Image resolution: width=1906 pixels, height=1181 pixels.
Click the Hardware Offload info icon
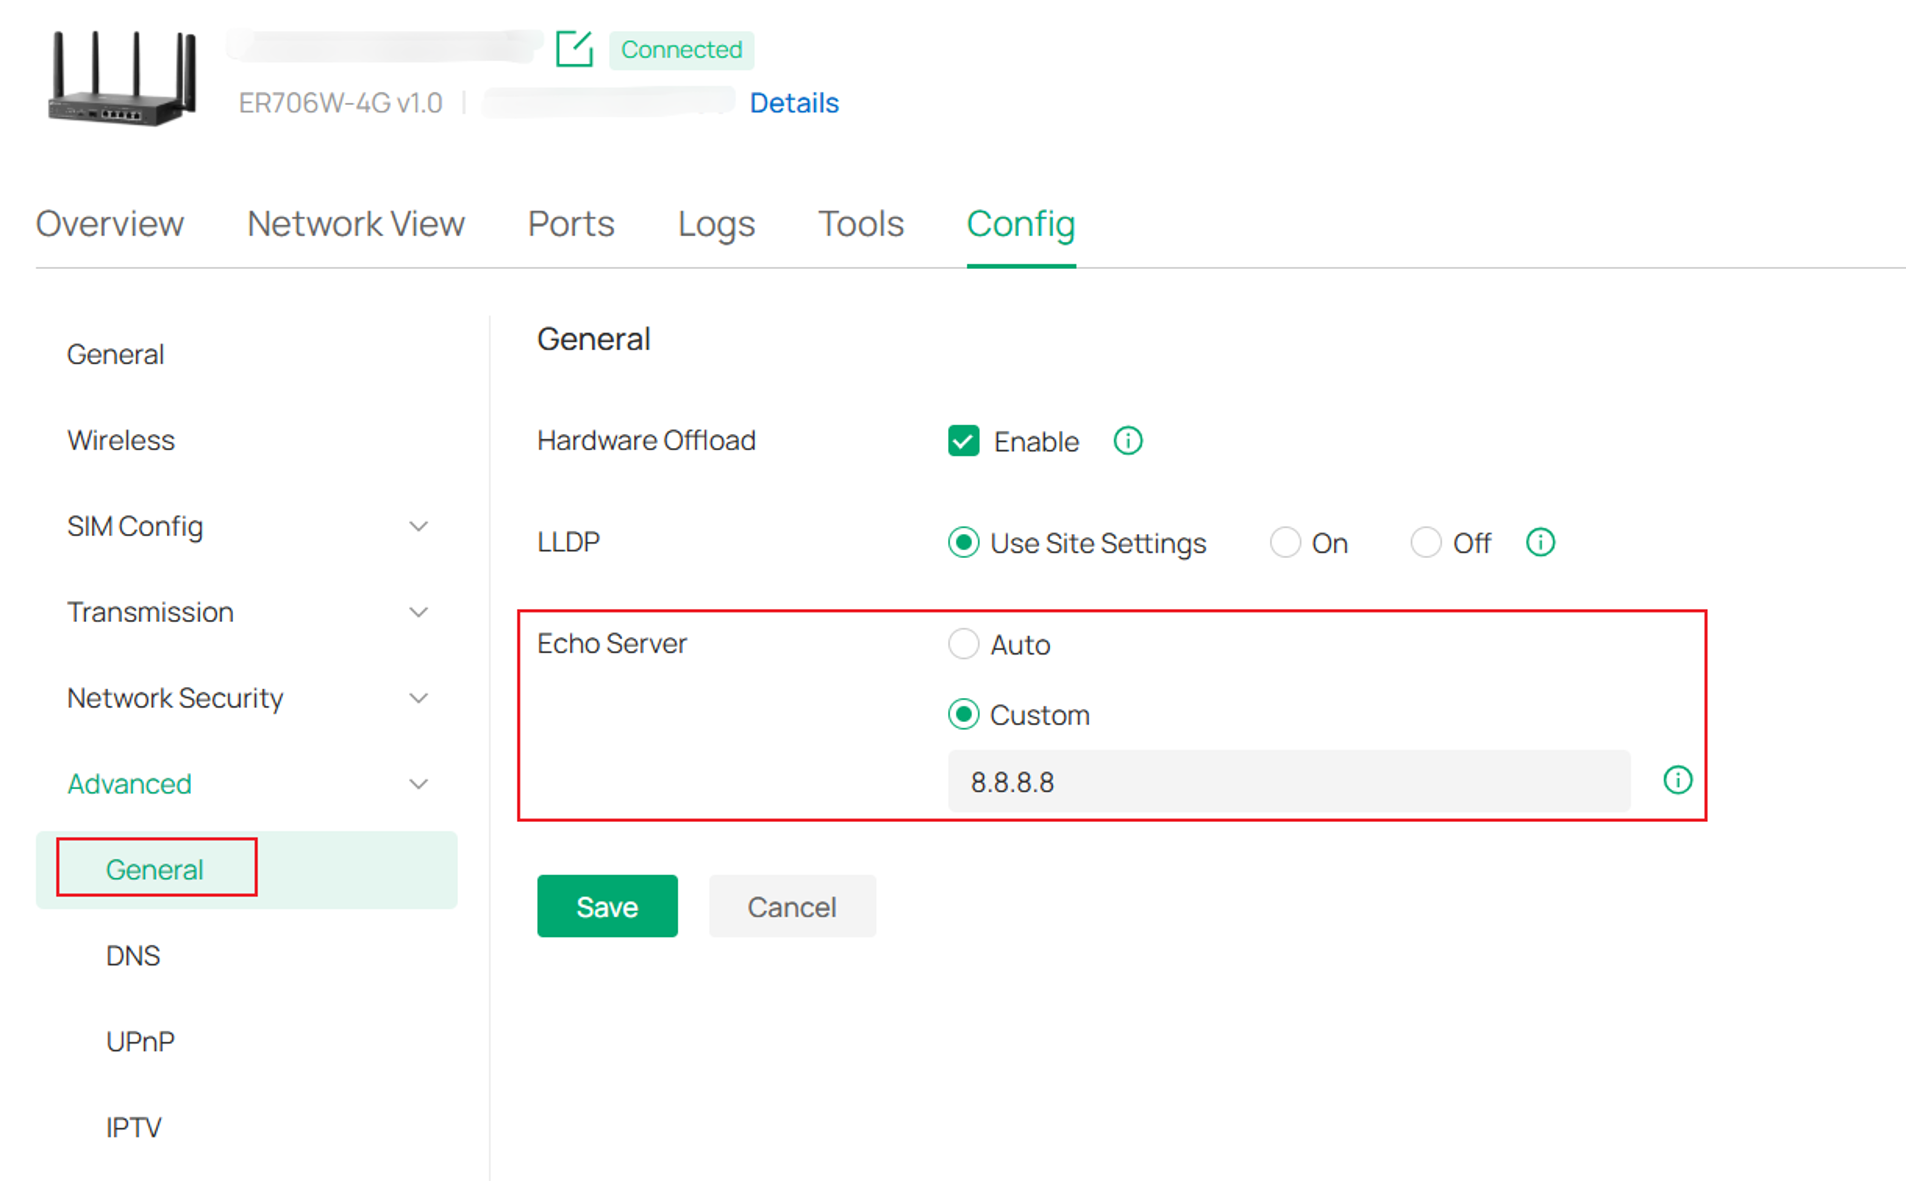click(1127, 441)
